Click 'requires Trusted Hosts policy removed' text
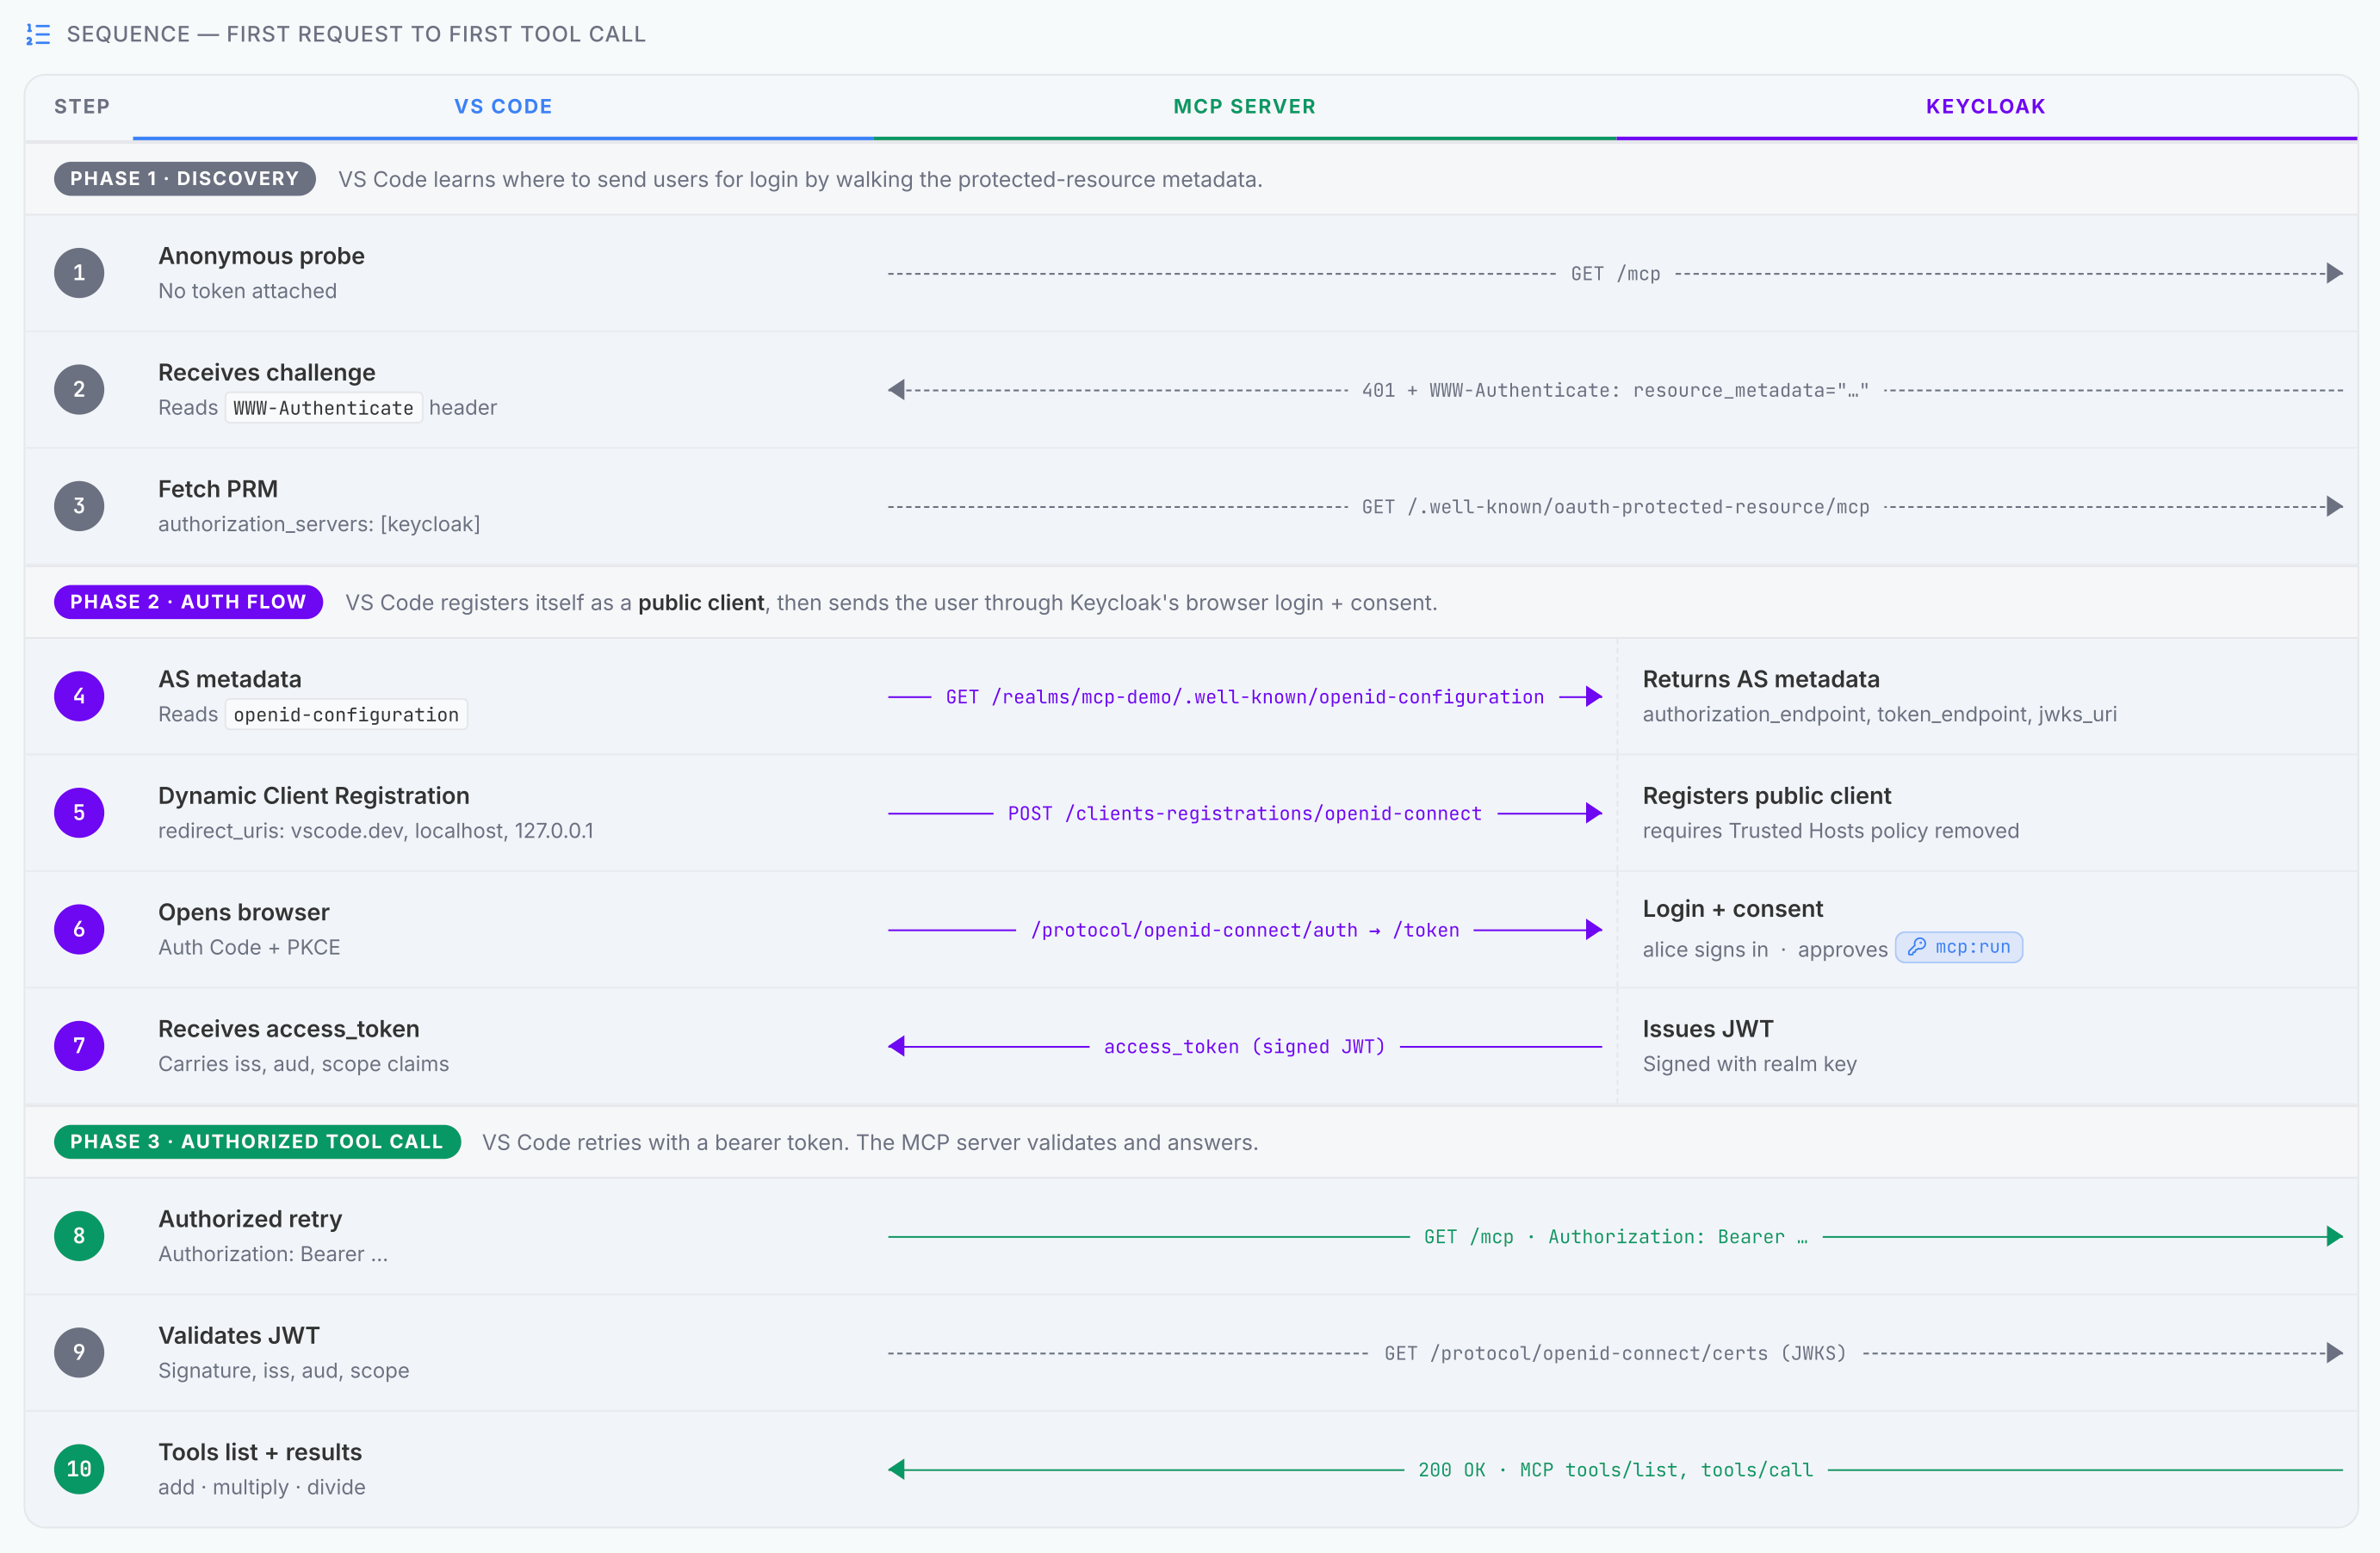Screen dimensions: 2380x1553 (1830, 830)
